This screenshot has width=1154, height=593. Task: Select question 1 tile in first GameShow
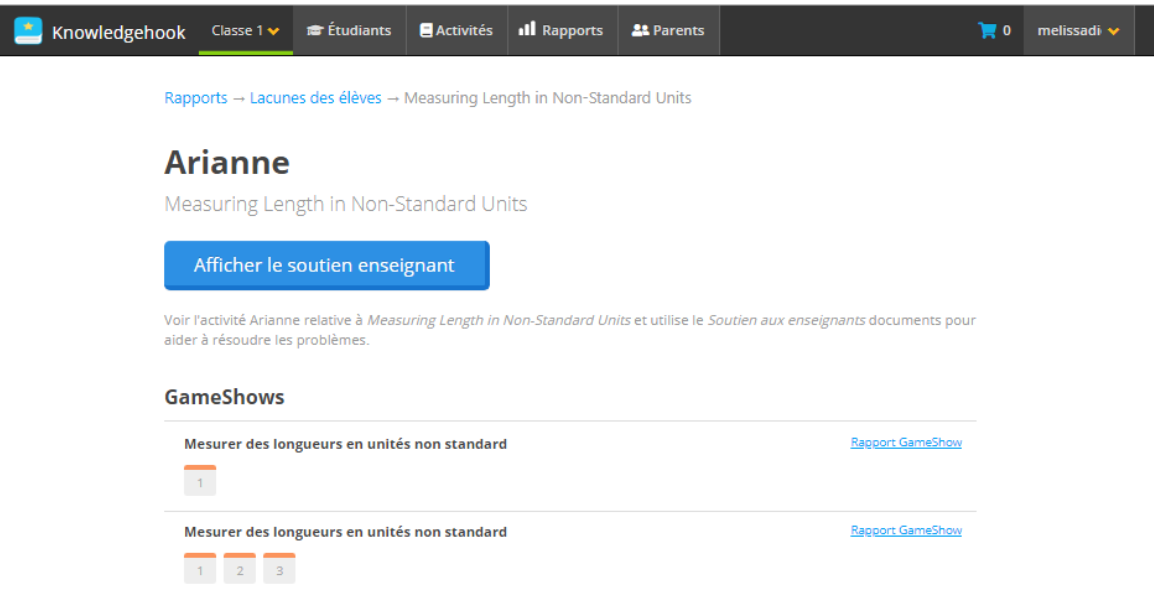[200, 480]
